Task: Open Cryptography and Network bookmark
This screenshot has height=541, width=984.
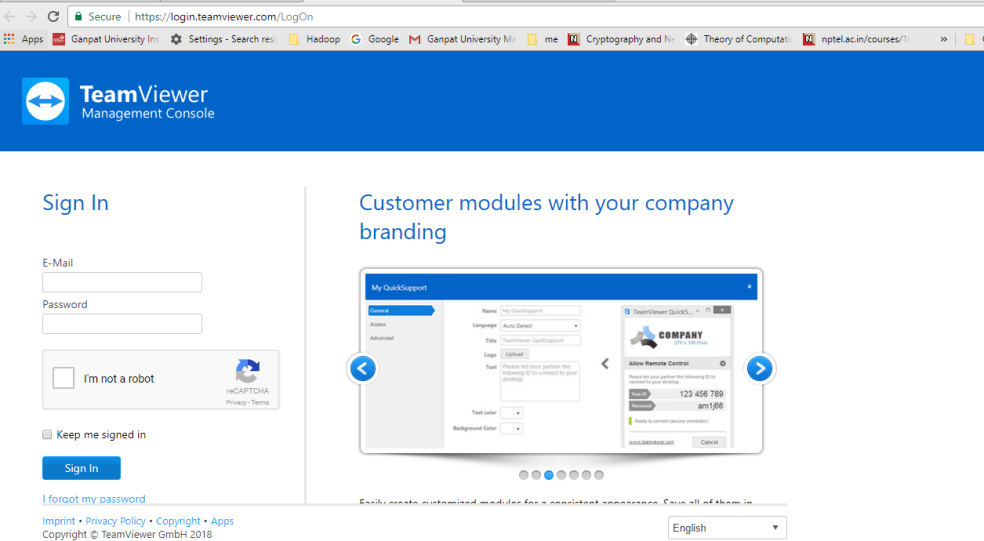Action: (x=621, y=39)
